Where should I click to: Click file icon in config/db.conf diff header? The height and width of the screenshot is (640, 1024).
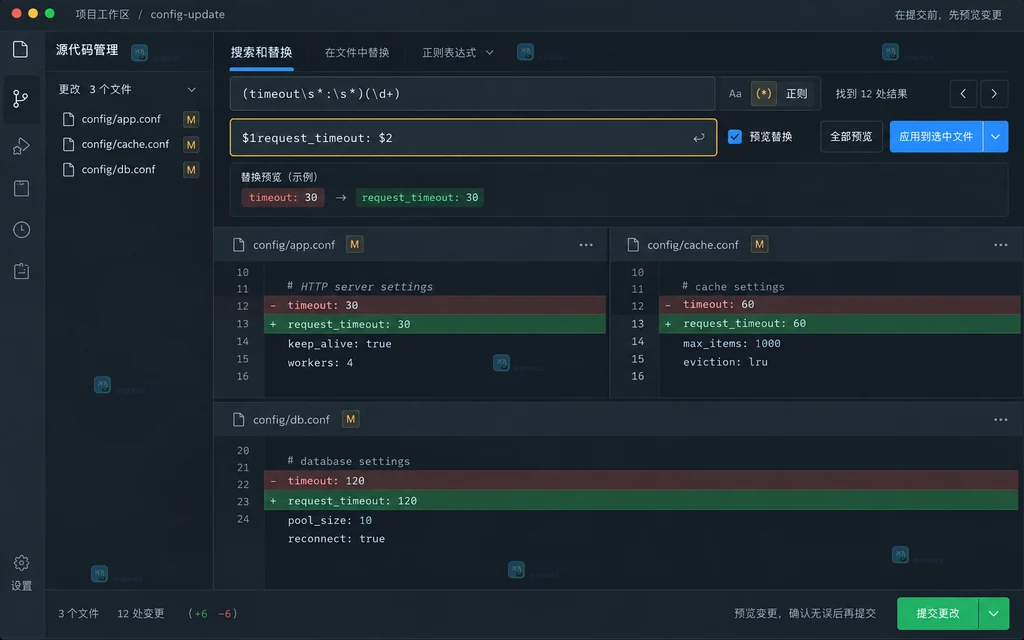[238, 420]
